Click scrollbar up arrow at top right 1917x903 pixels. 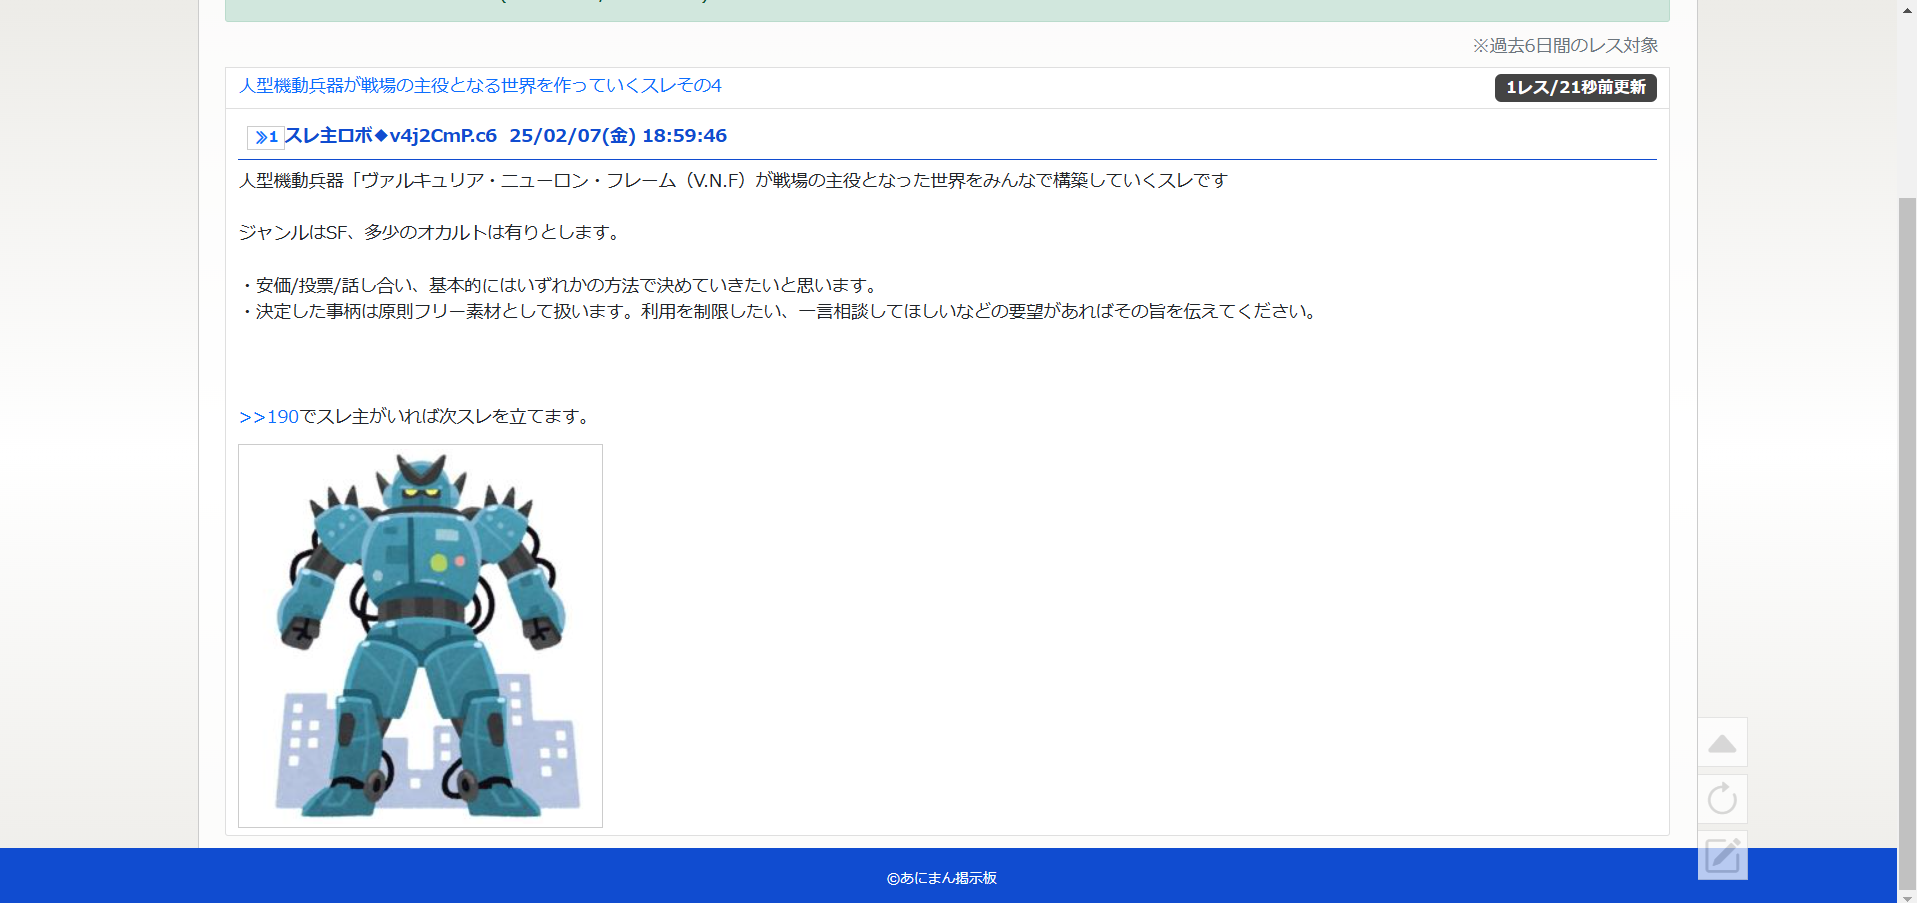1907,9
